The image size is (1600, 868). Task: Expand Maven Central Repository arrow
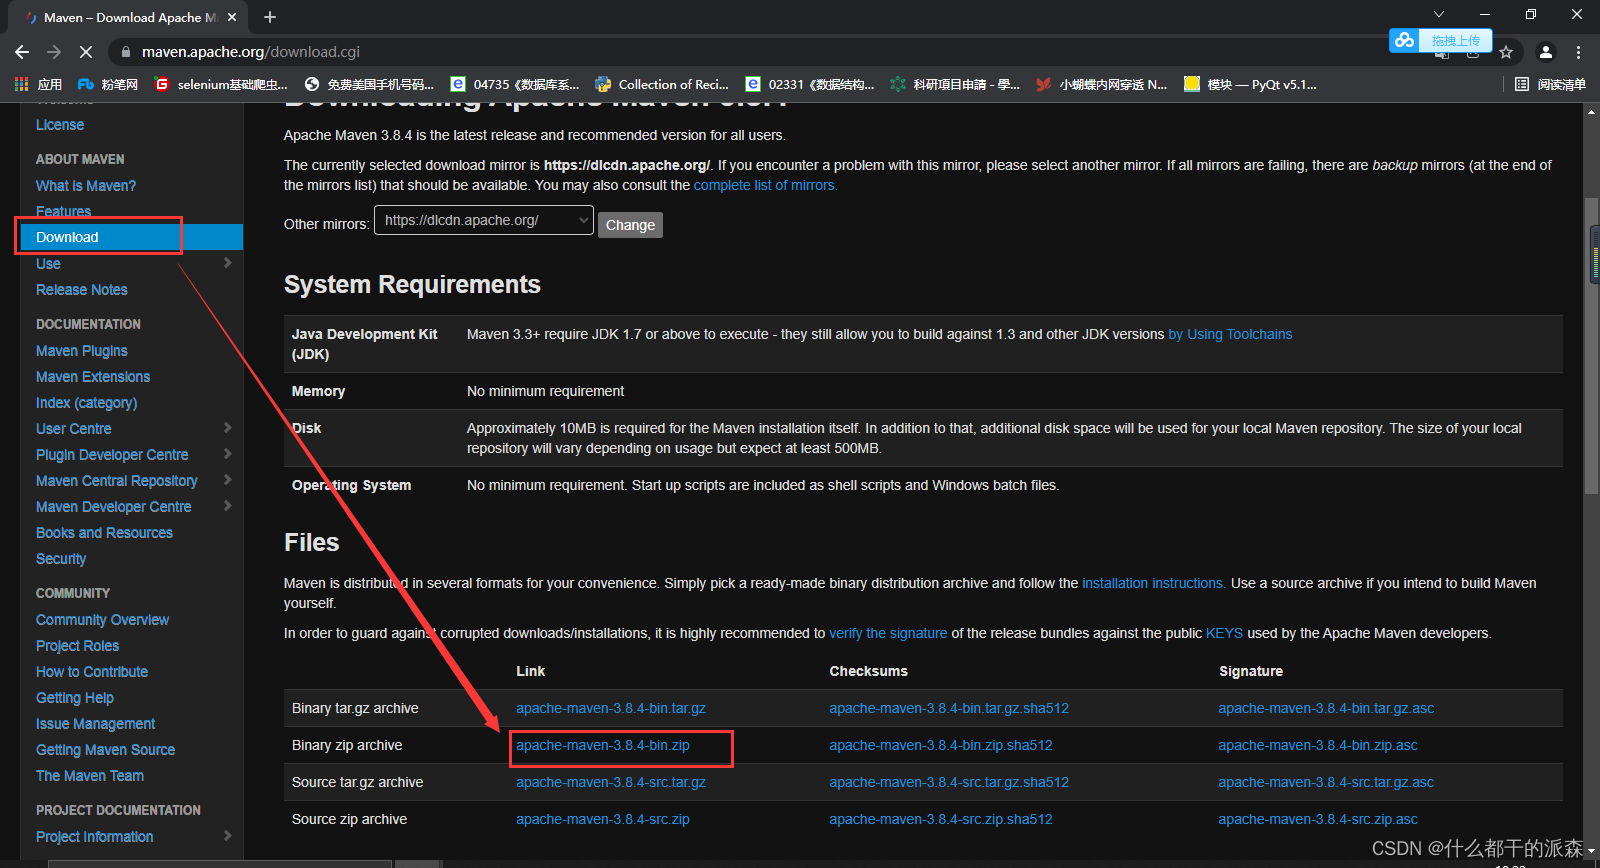tap(228, 480)
